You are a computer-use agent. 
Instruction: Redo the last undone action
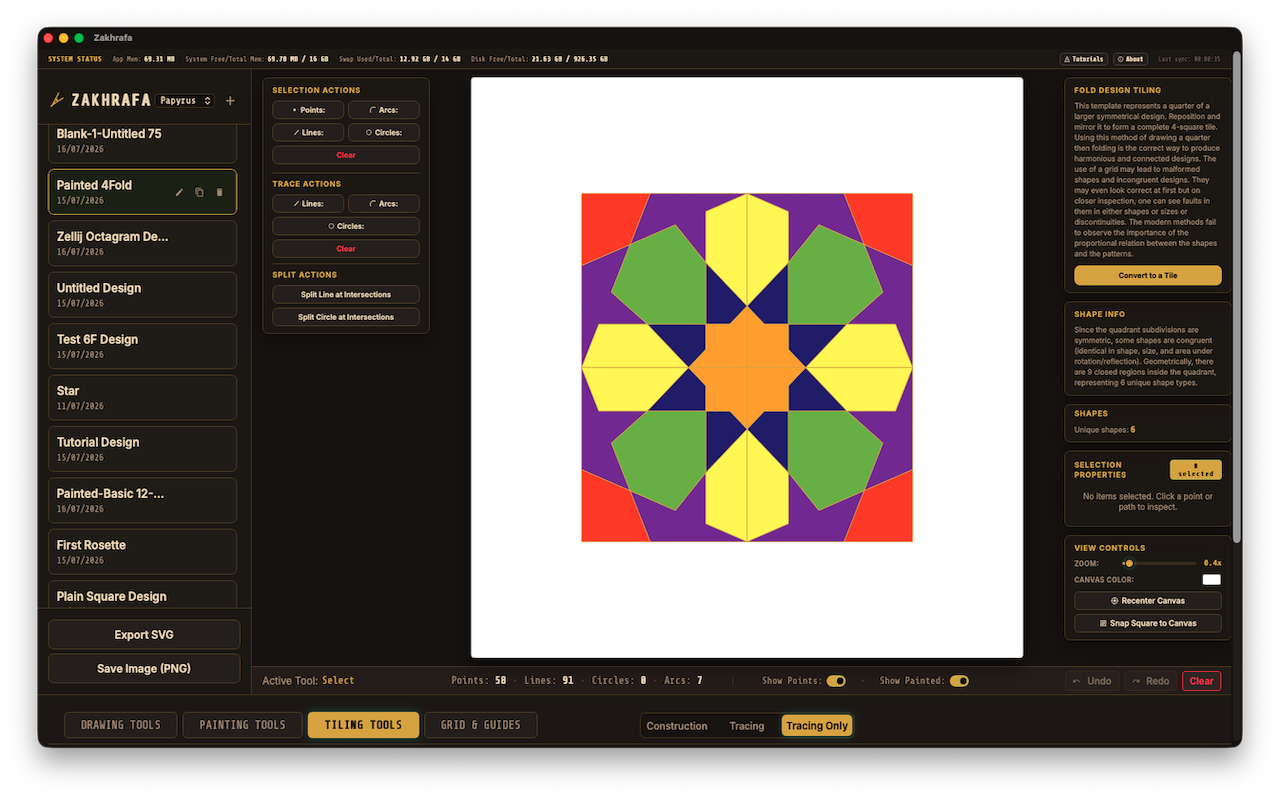click(x=1150, y=681)
